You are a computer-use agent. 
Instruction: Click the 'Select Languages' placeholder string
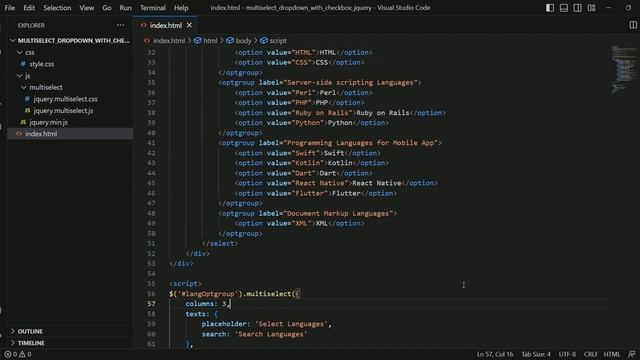click(x=291, y=324)
